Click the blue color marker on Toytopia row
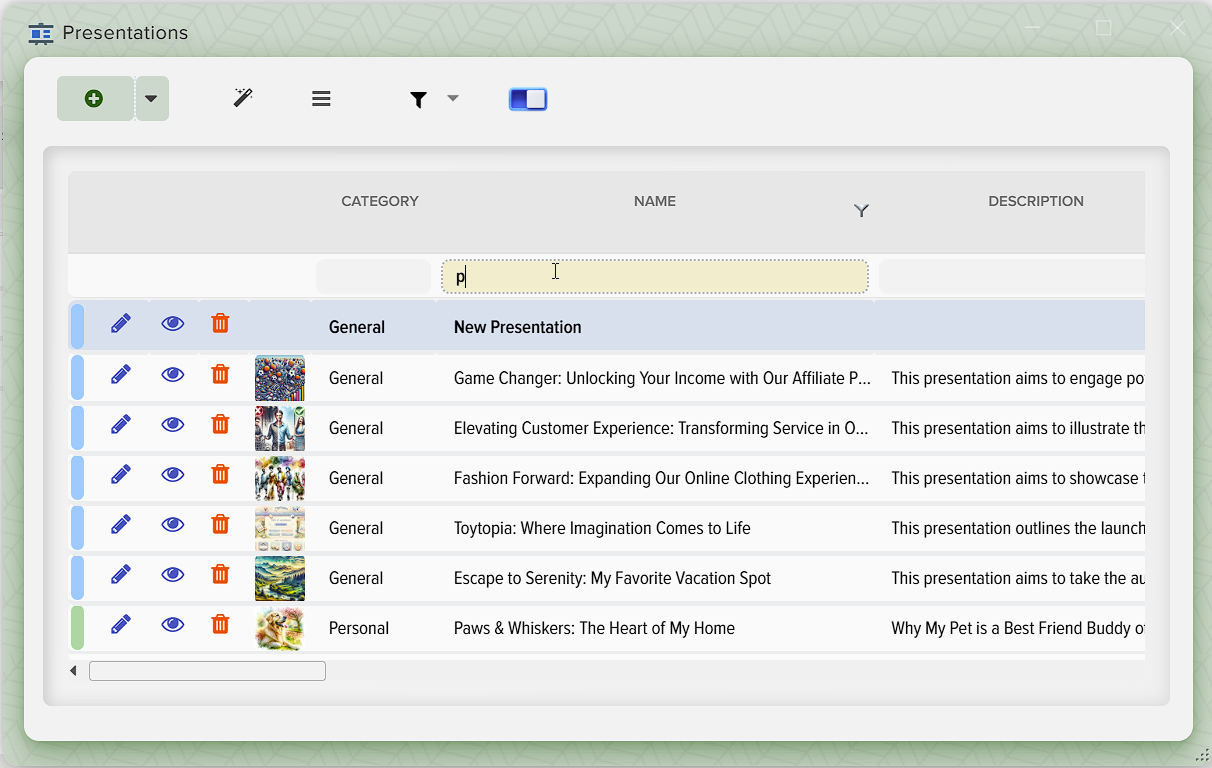The width and height of the screenshot is (1212, 768). coord(78,528)
